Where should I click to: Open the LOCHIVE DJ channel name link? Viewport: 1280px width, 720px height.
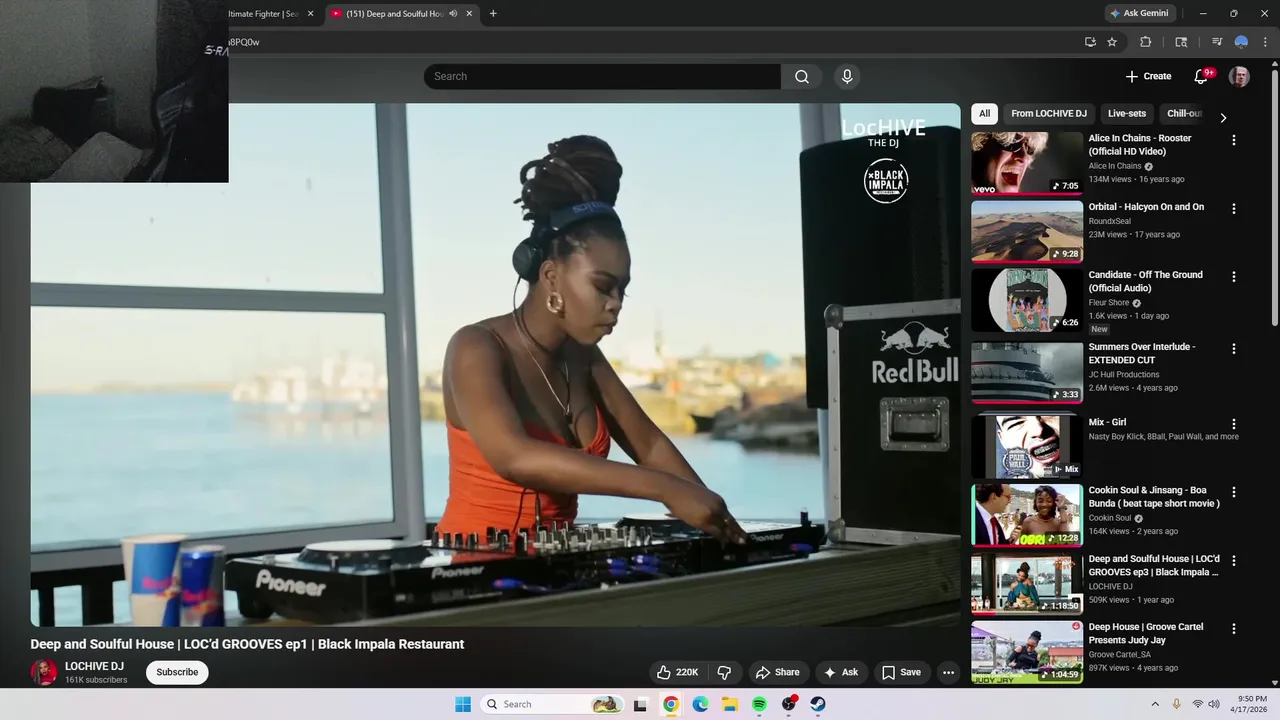(x=94, y=666)
